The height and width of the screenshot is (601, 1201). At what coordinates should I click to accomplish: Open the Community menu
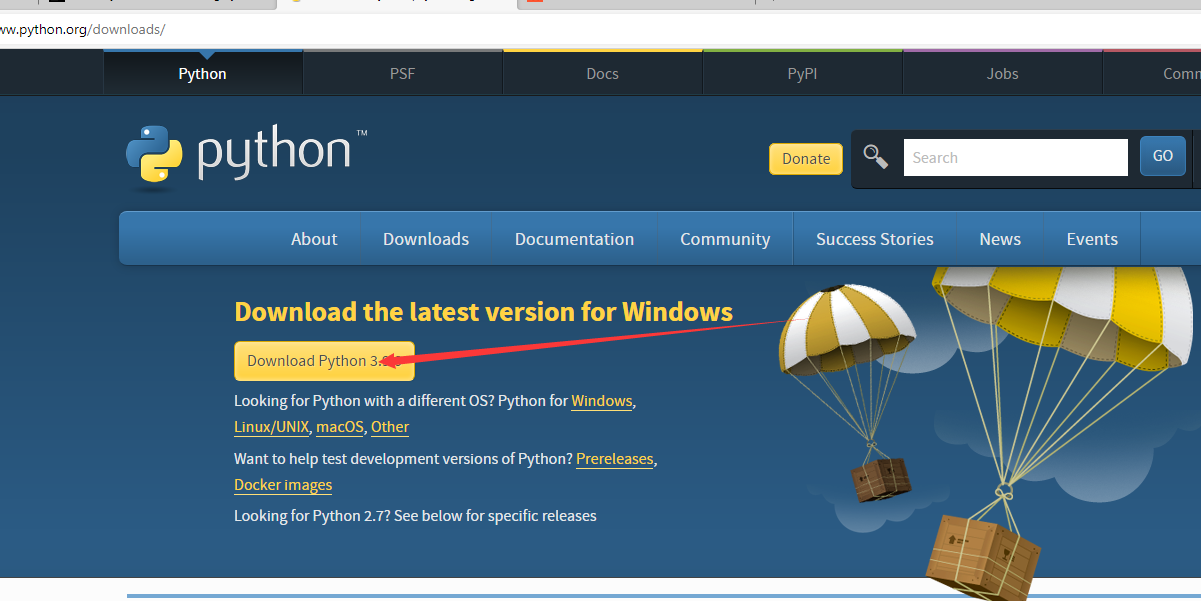pyautogui.click(x=725, y=239)
